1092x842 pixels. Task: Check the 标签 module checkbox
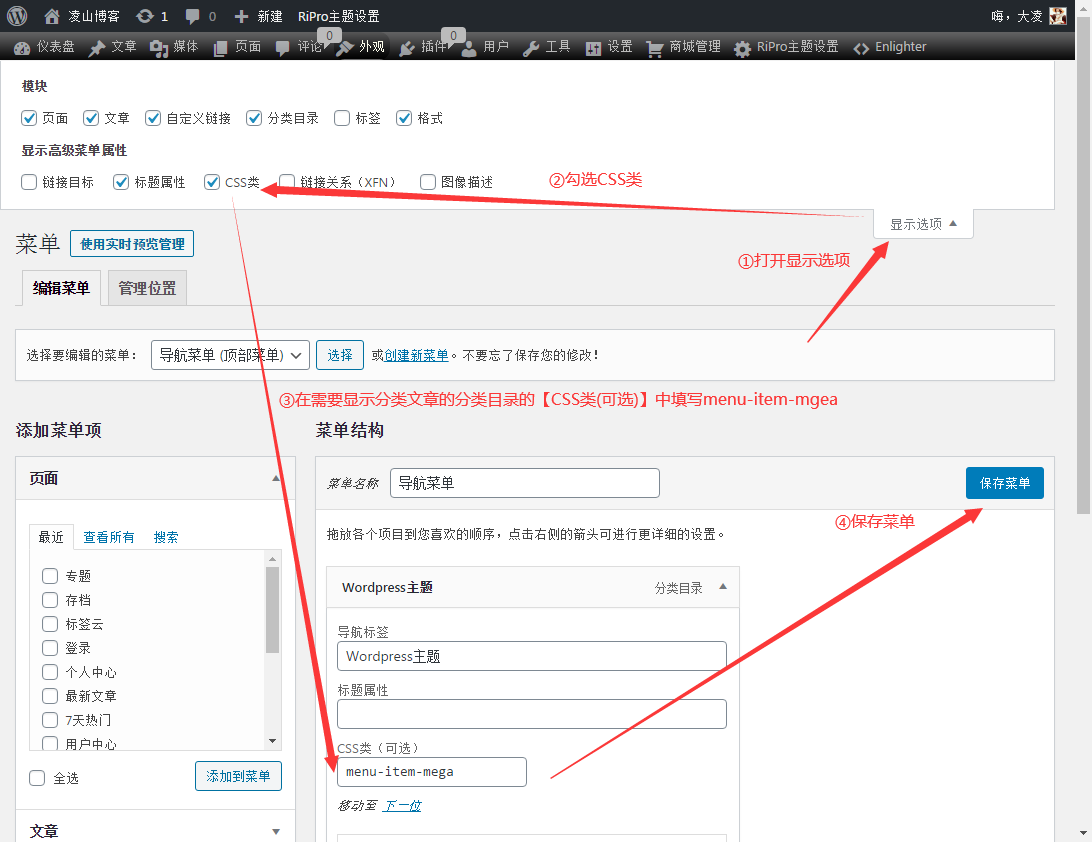343,118
